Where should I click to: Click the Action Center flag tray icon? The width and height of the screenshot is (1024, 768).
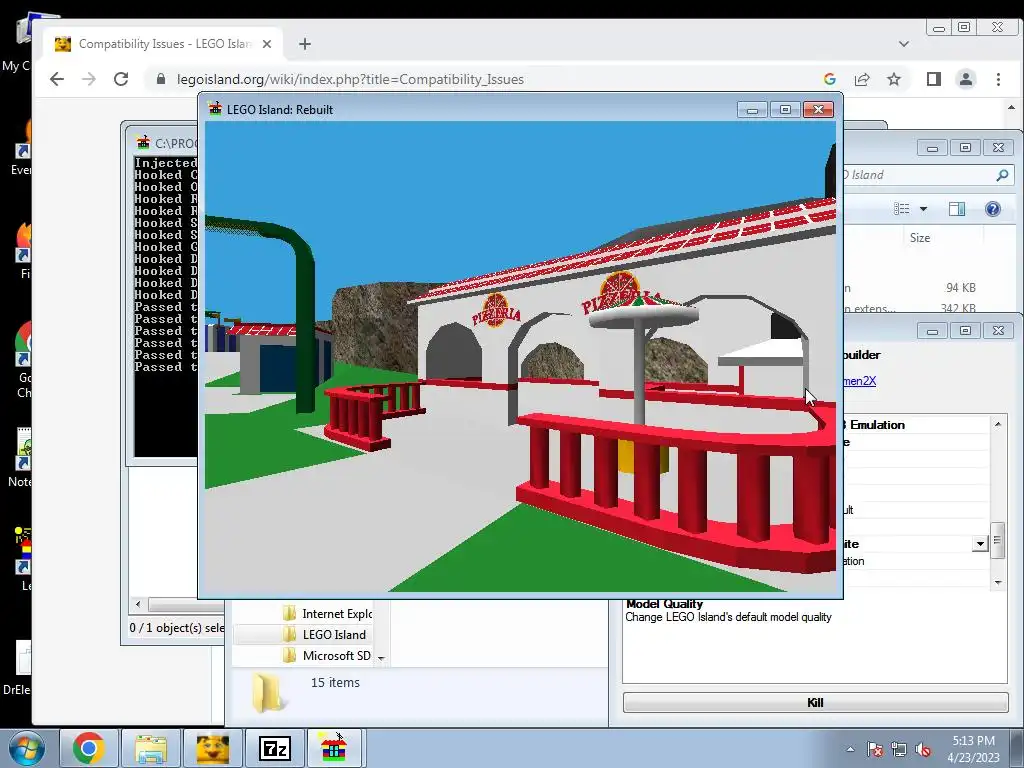(875, 749)
